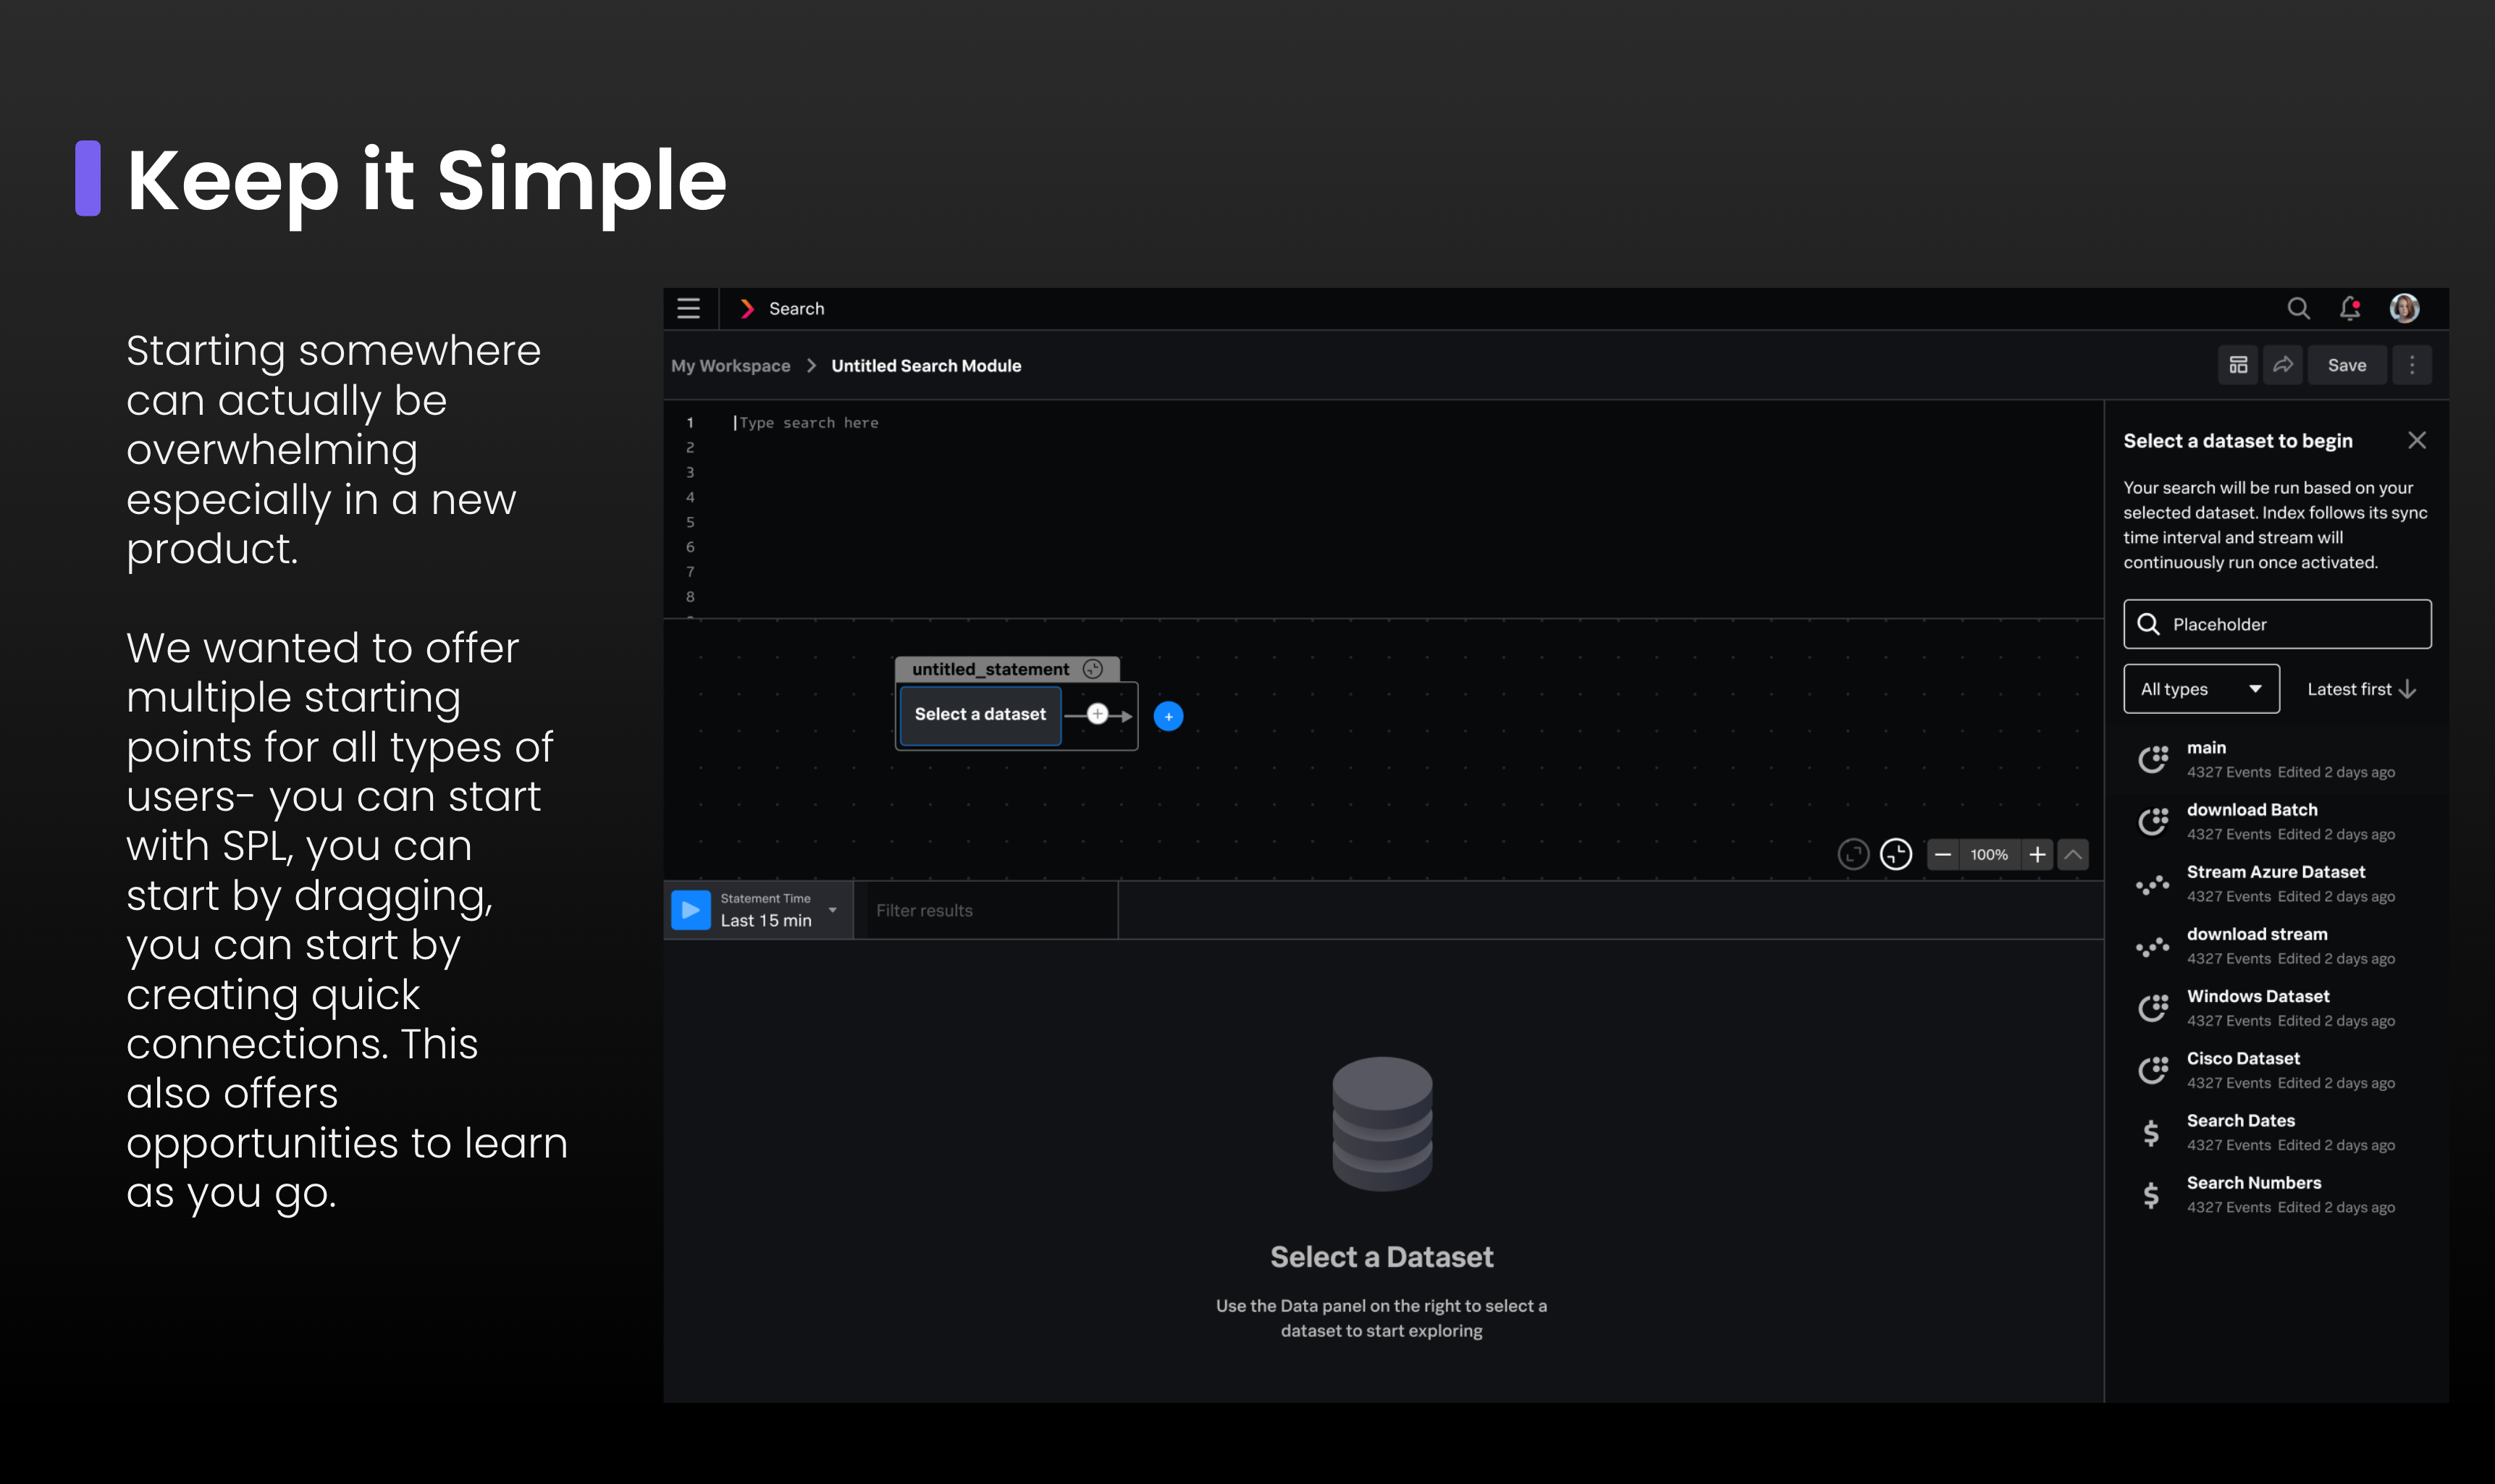Screen dimensions: 2495x1484
Task: Click the share arrow icon
Action: 2283,365
